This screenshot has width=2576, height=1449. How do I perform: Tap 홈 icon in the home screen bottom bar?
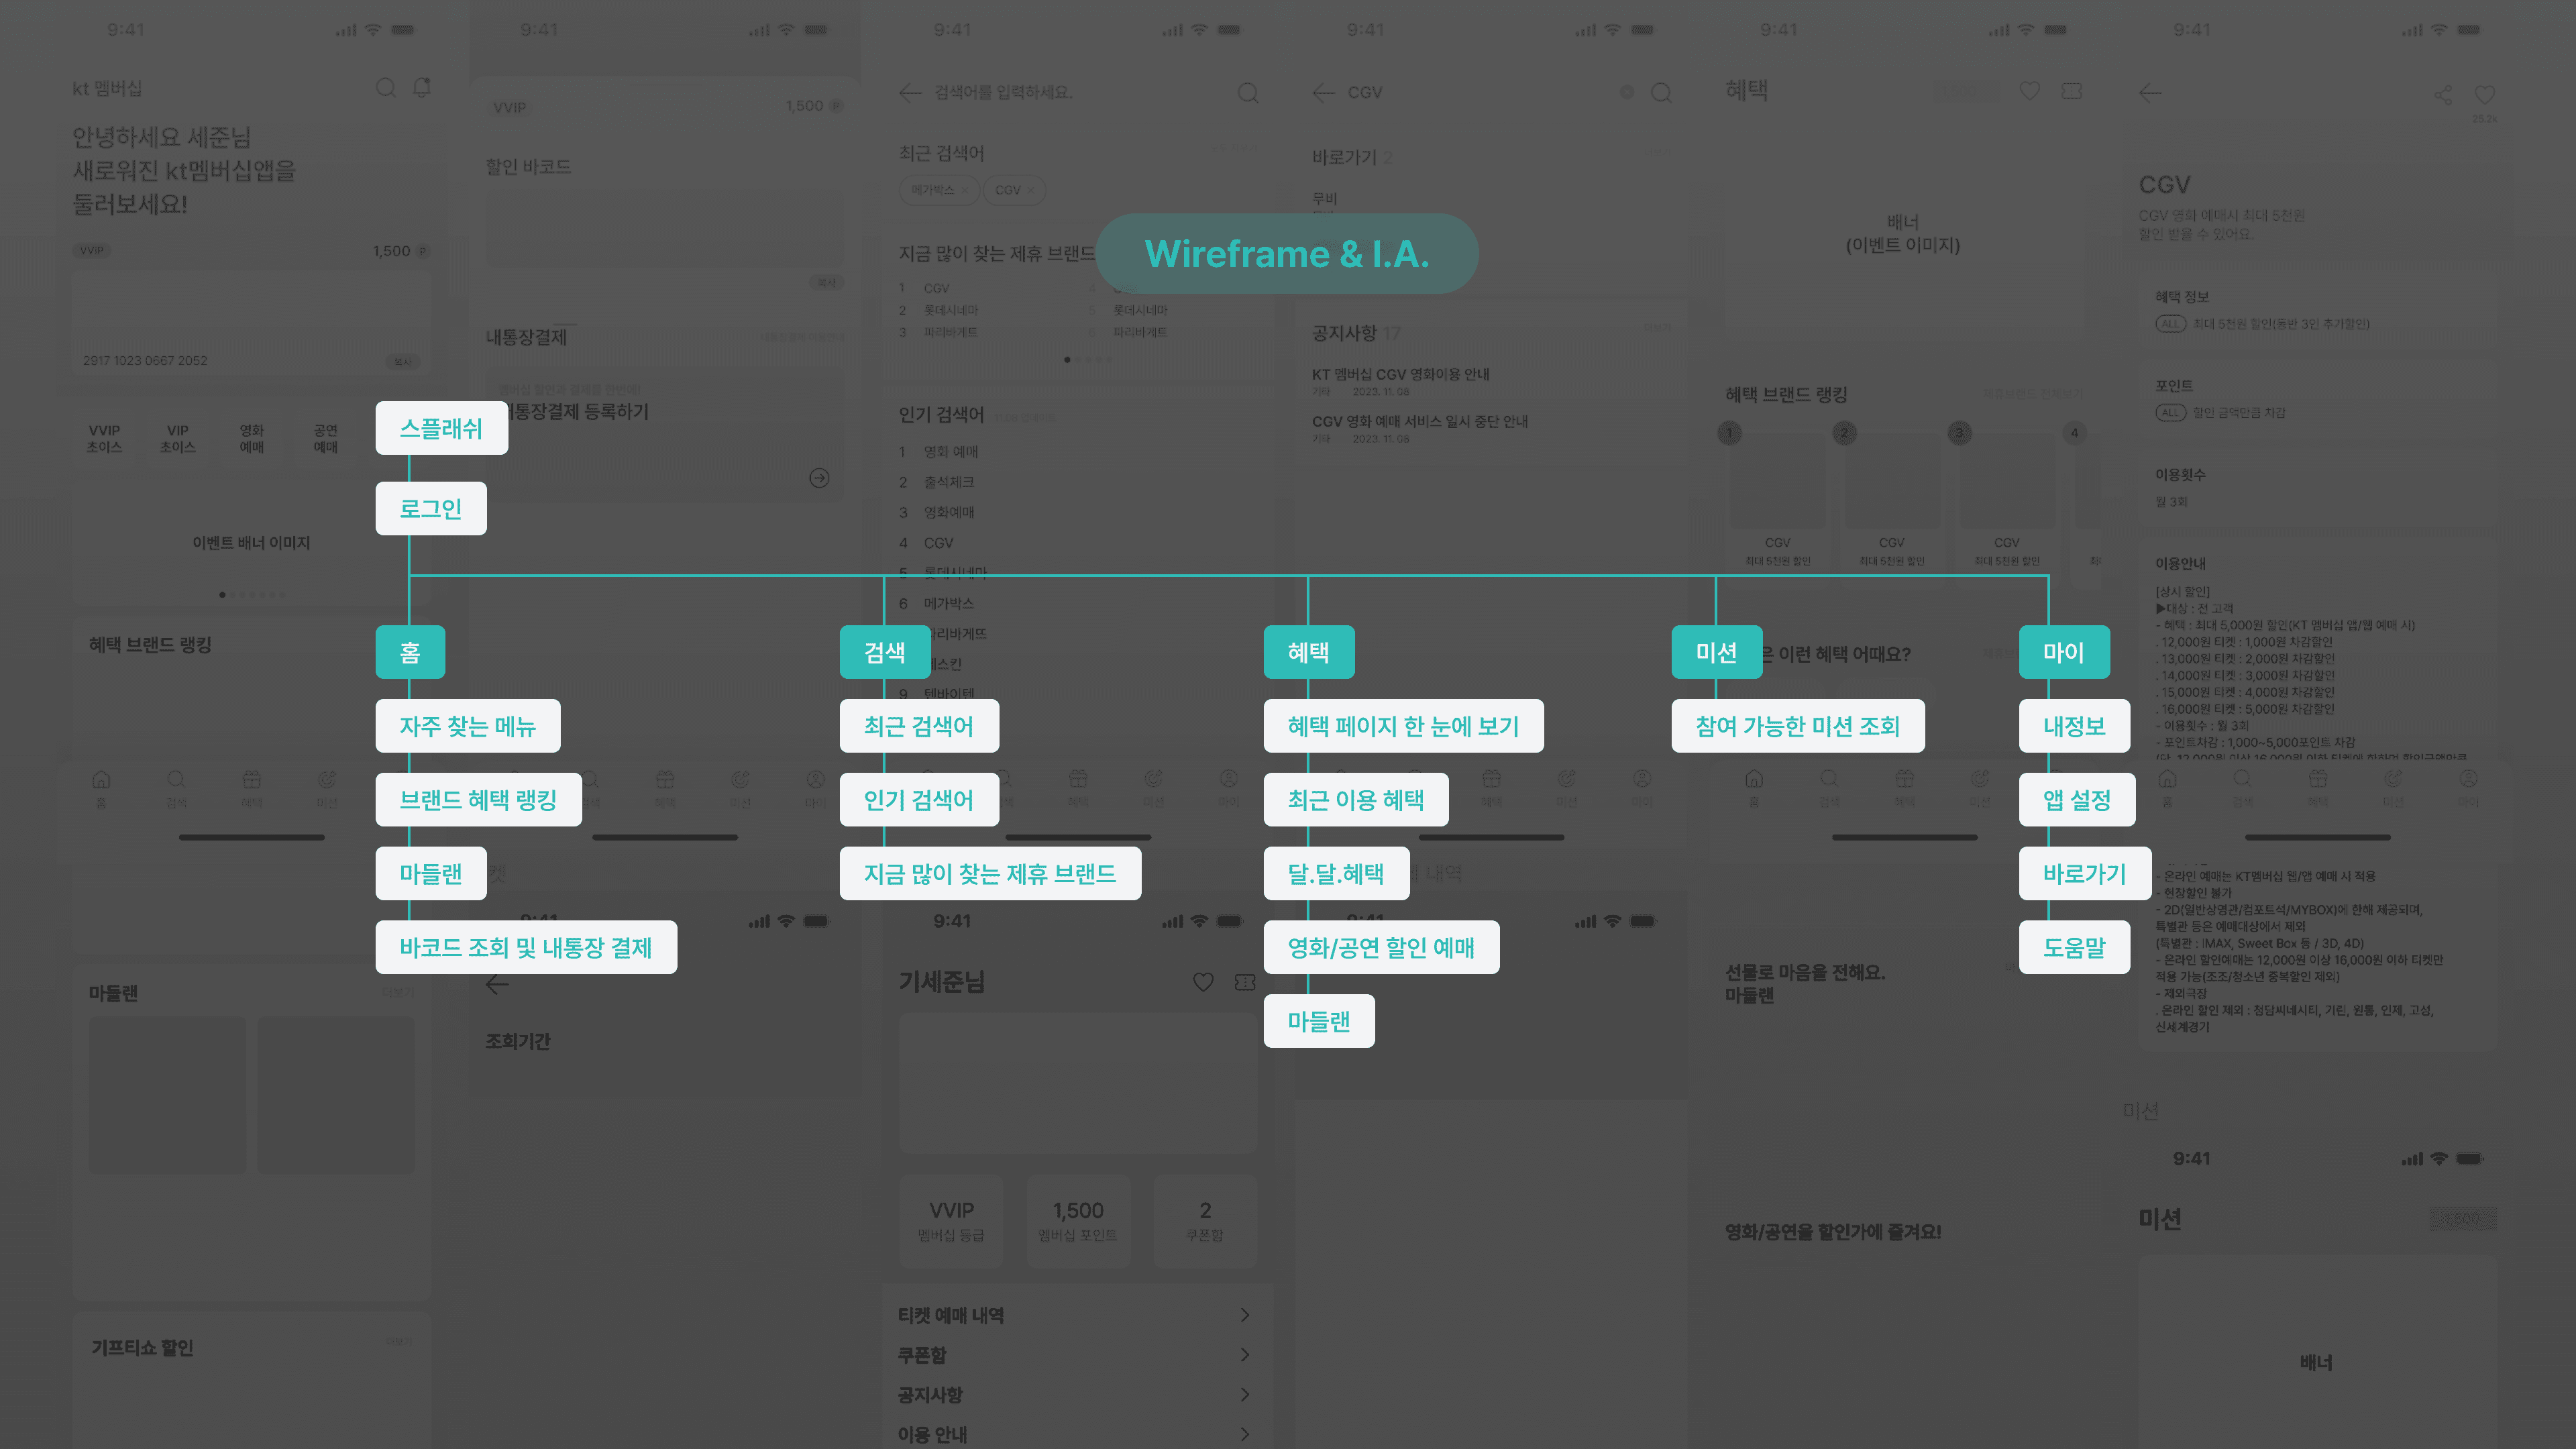[101, 787]
